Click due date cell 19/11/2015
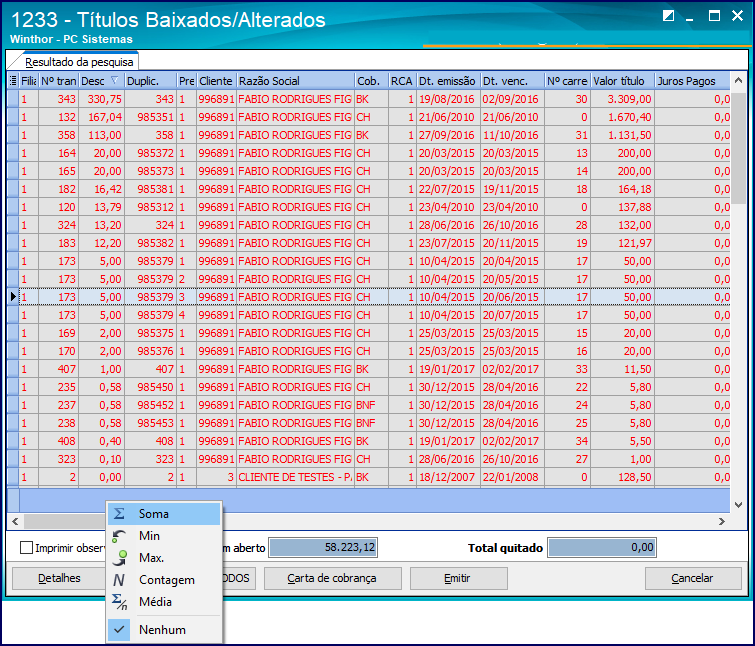This screenshot has width=755, height=646. click(512, 189)
